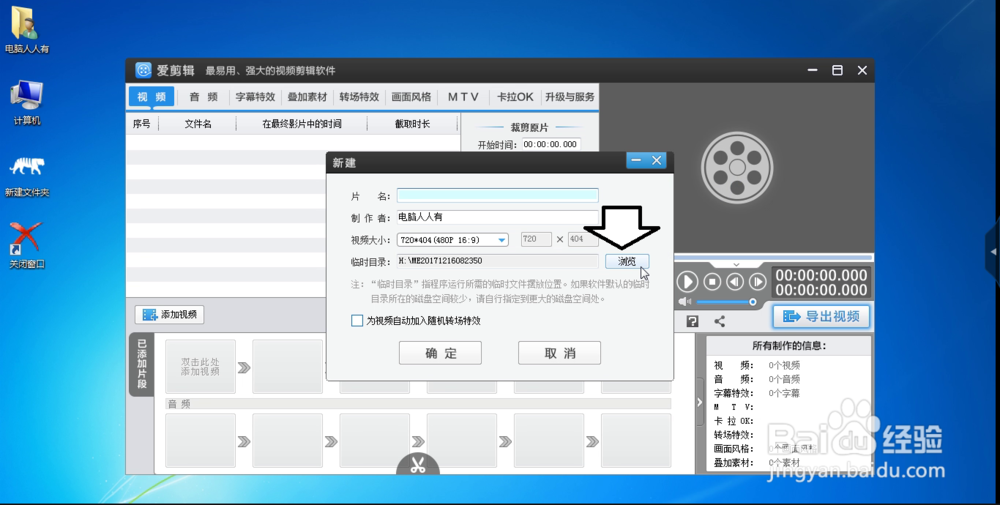Step back one frame in preview
Viewport: 1000px width, 505px height.
click(x=735, y=281)
